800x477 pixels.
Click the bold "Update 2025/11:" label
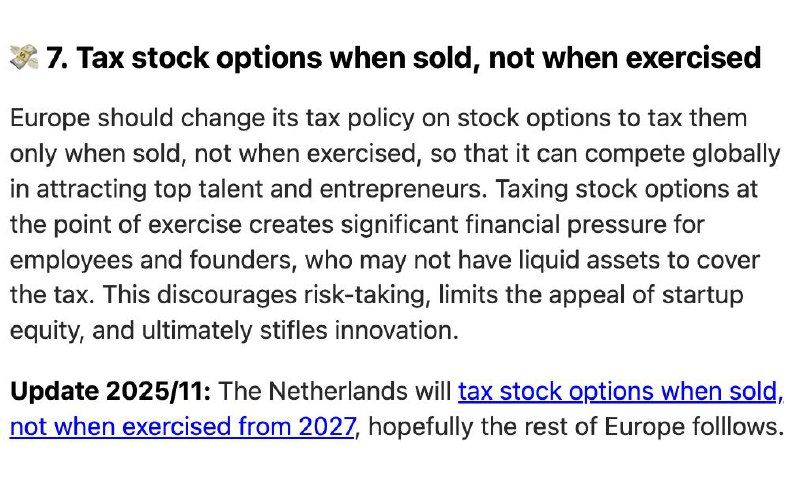coord(110,391)
